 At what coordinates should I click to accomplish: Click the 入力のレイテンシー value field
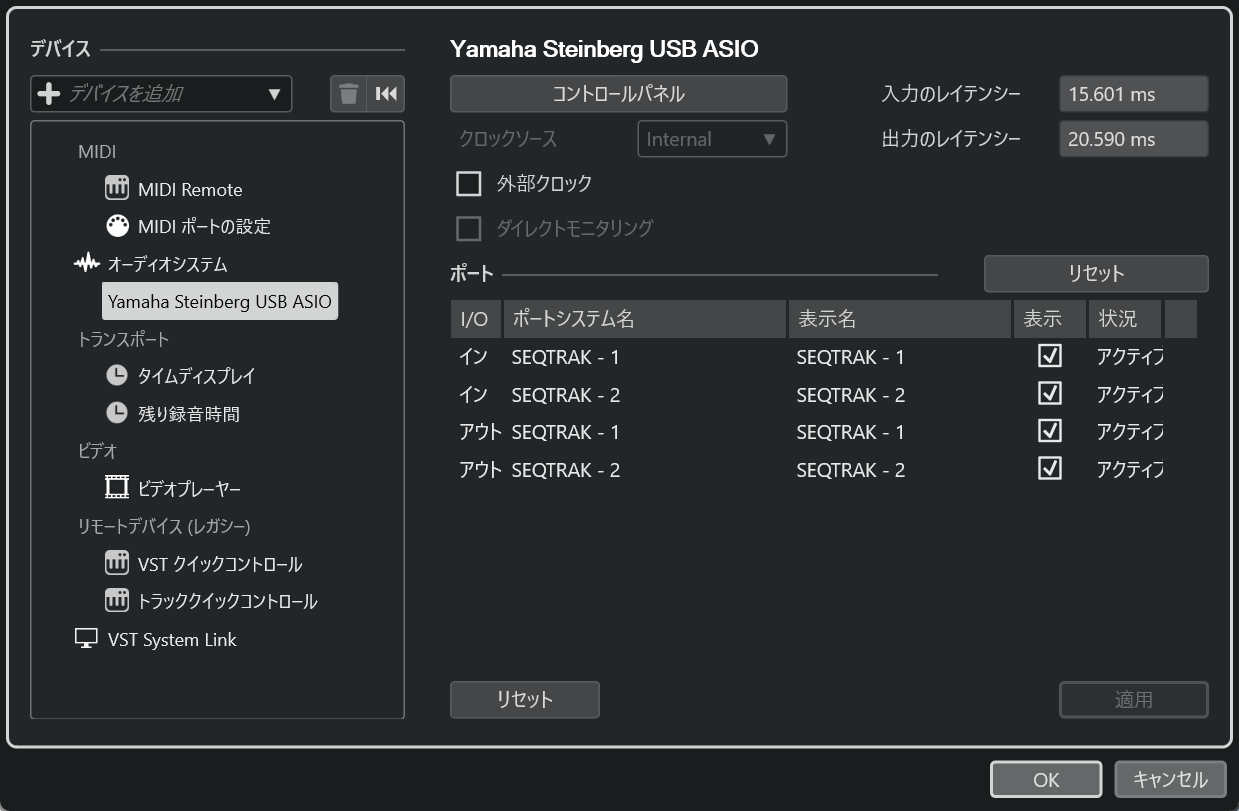tap(1133, 94)
